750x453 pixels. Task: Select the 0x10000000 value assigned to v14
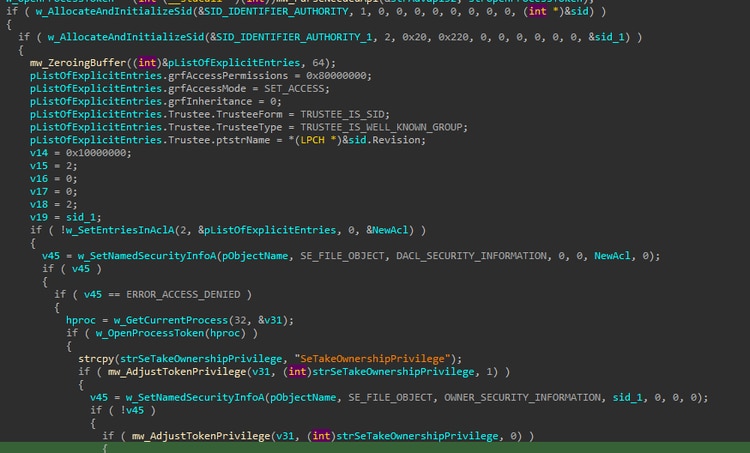click(x=95, y=153)
